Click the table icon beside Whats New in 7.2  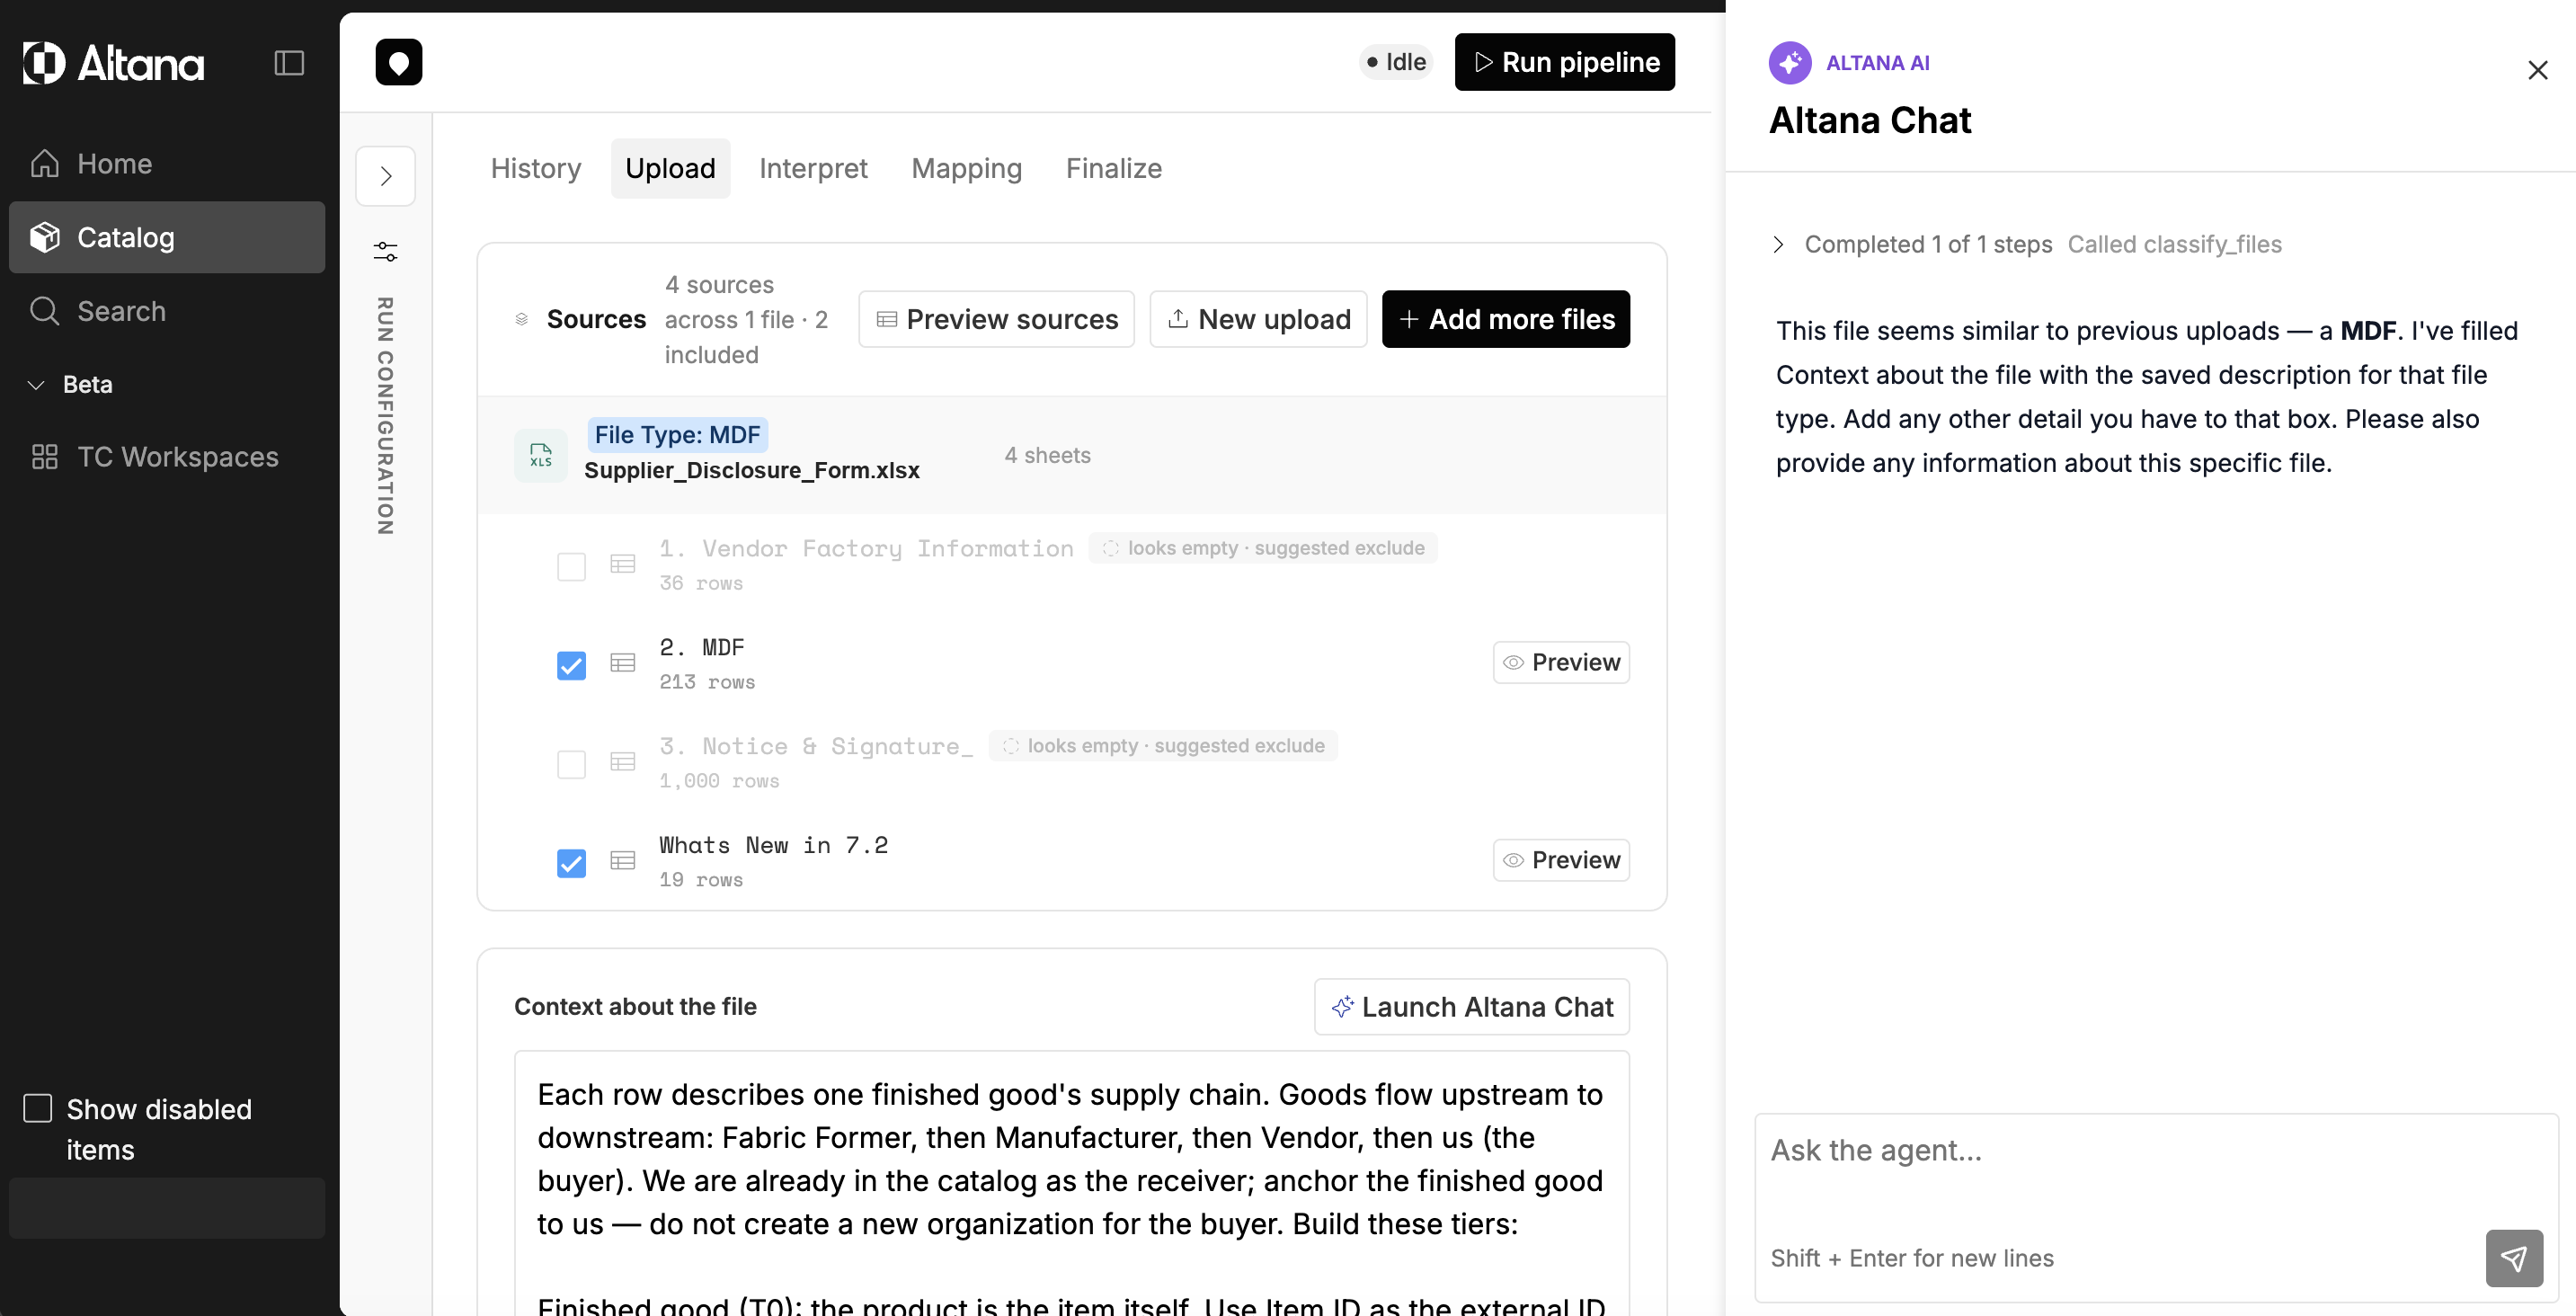(623, 861)
